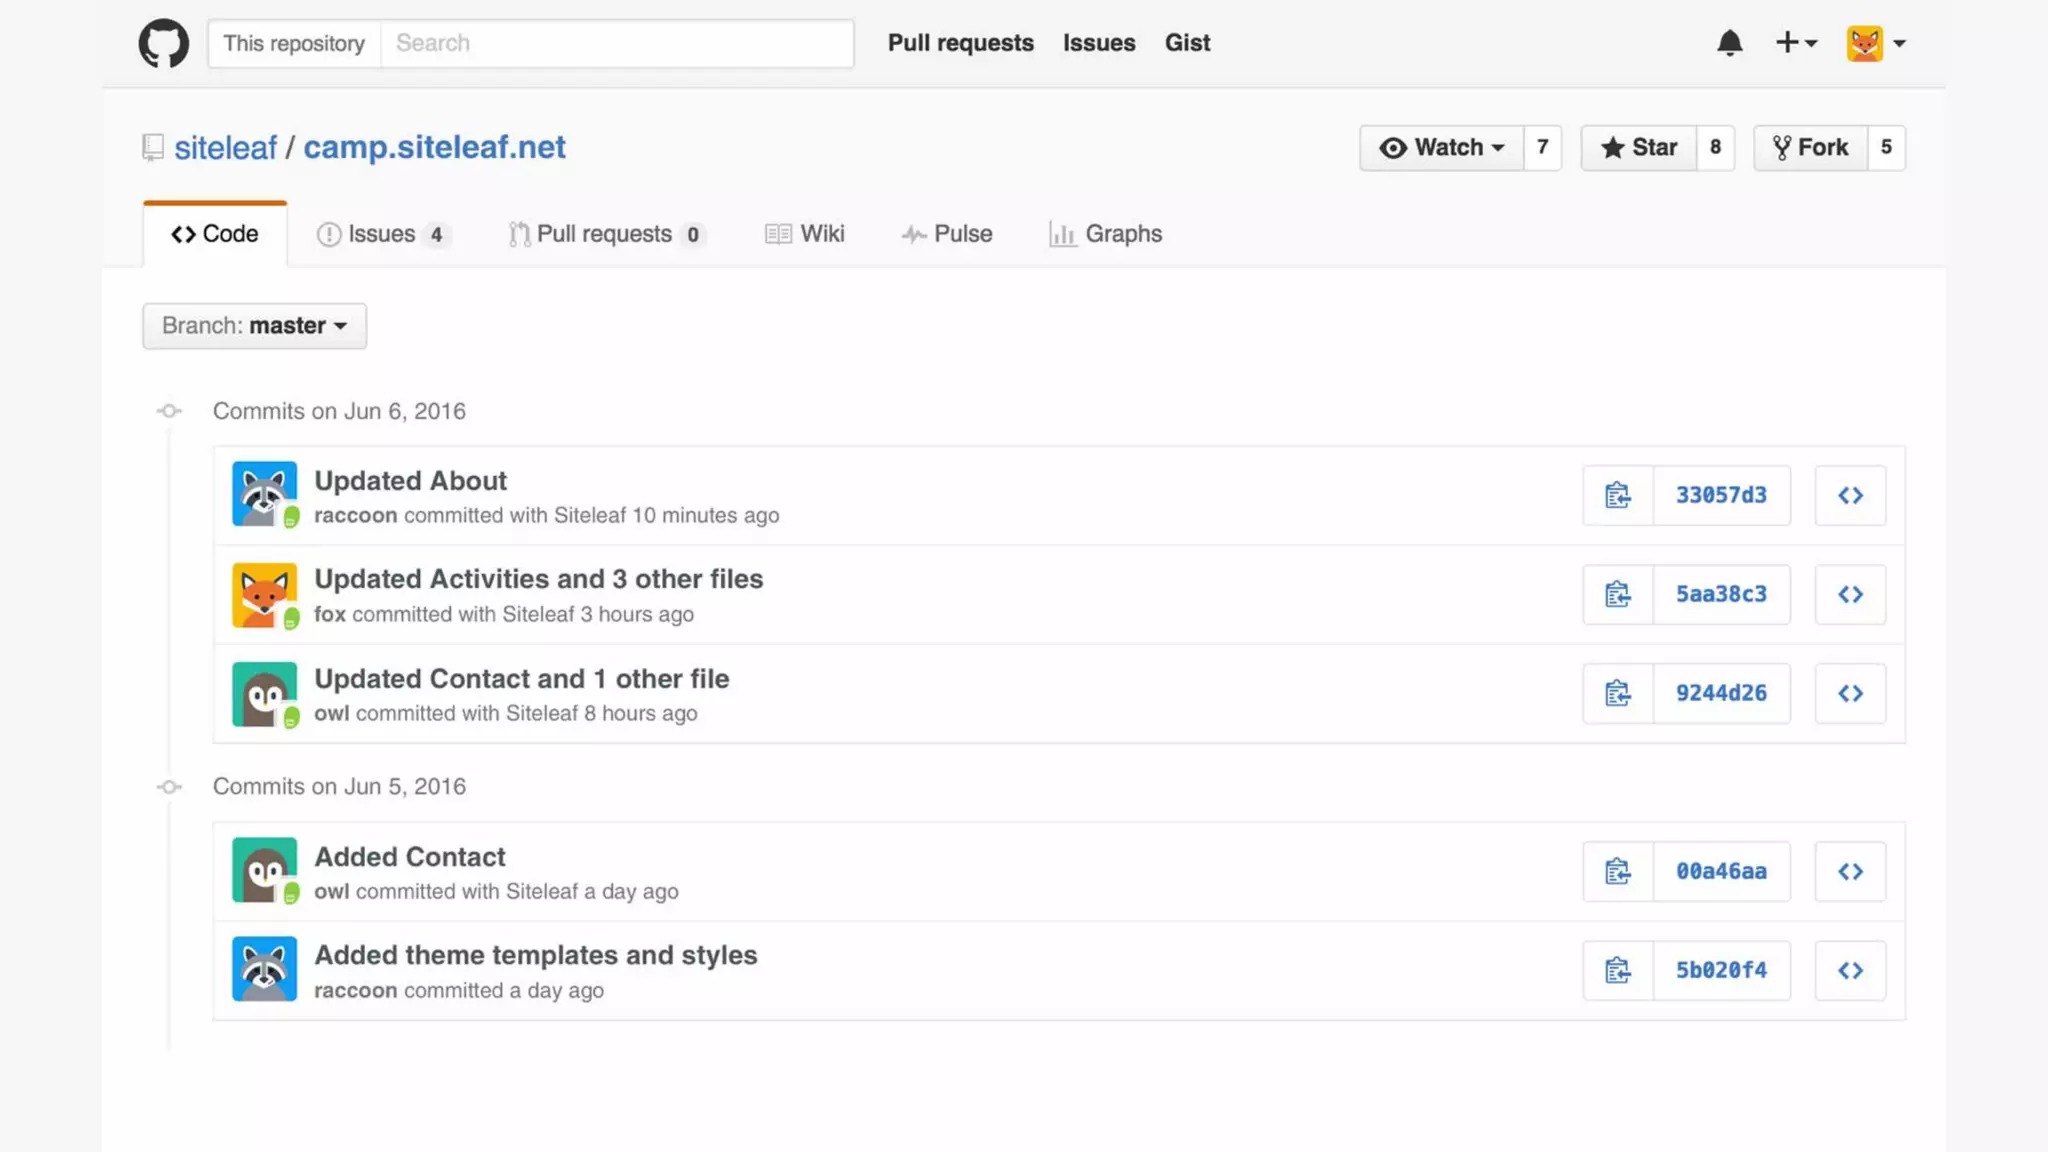Copy commit hash 33057d3 to clipboard
Viewport: 2048px width, 1152px height.
click(1617, 495)
